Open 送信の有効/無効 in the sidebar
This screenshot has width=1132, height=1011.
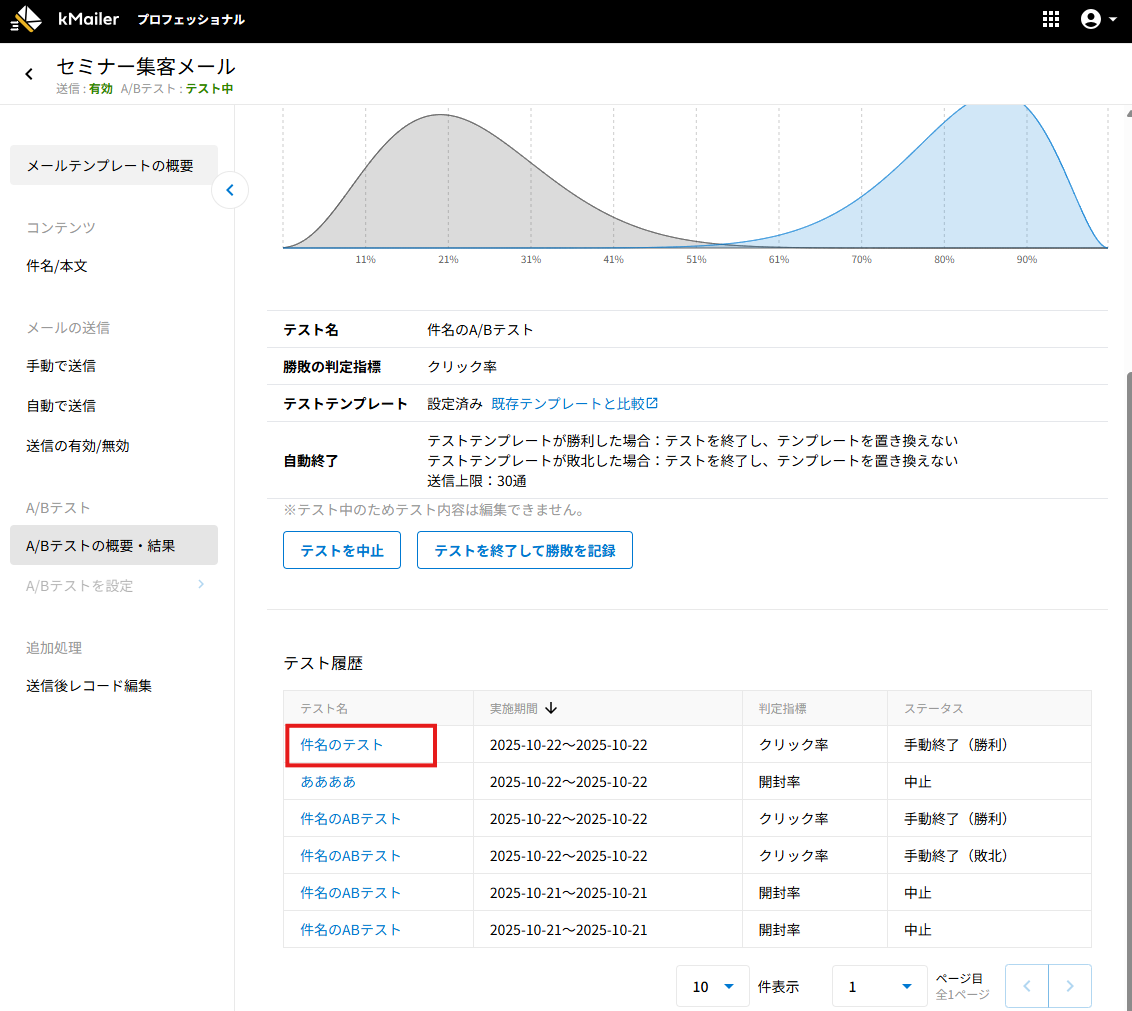point(78,446)
